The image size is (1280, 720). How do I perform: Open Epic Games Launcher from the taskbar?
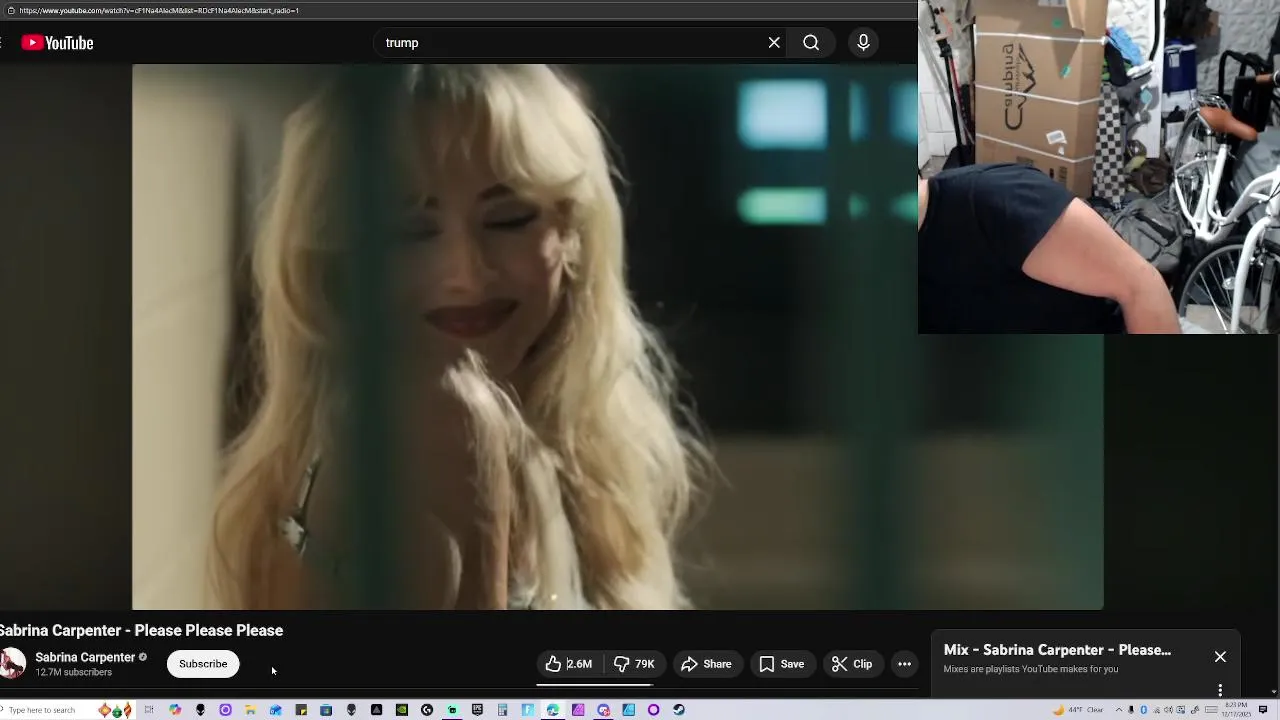coord(477,710)
